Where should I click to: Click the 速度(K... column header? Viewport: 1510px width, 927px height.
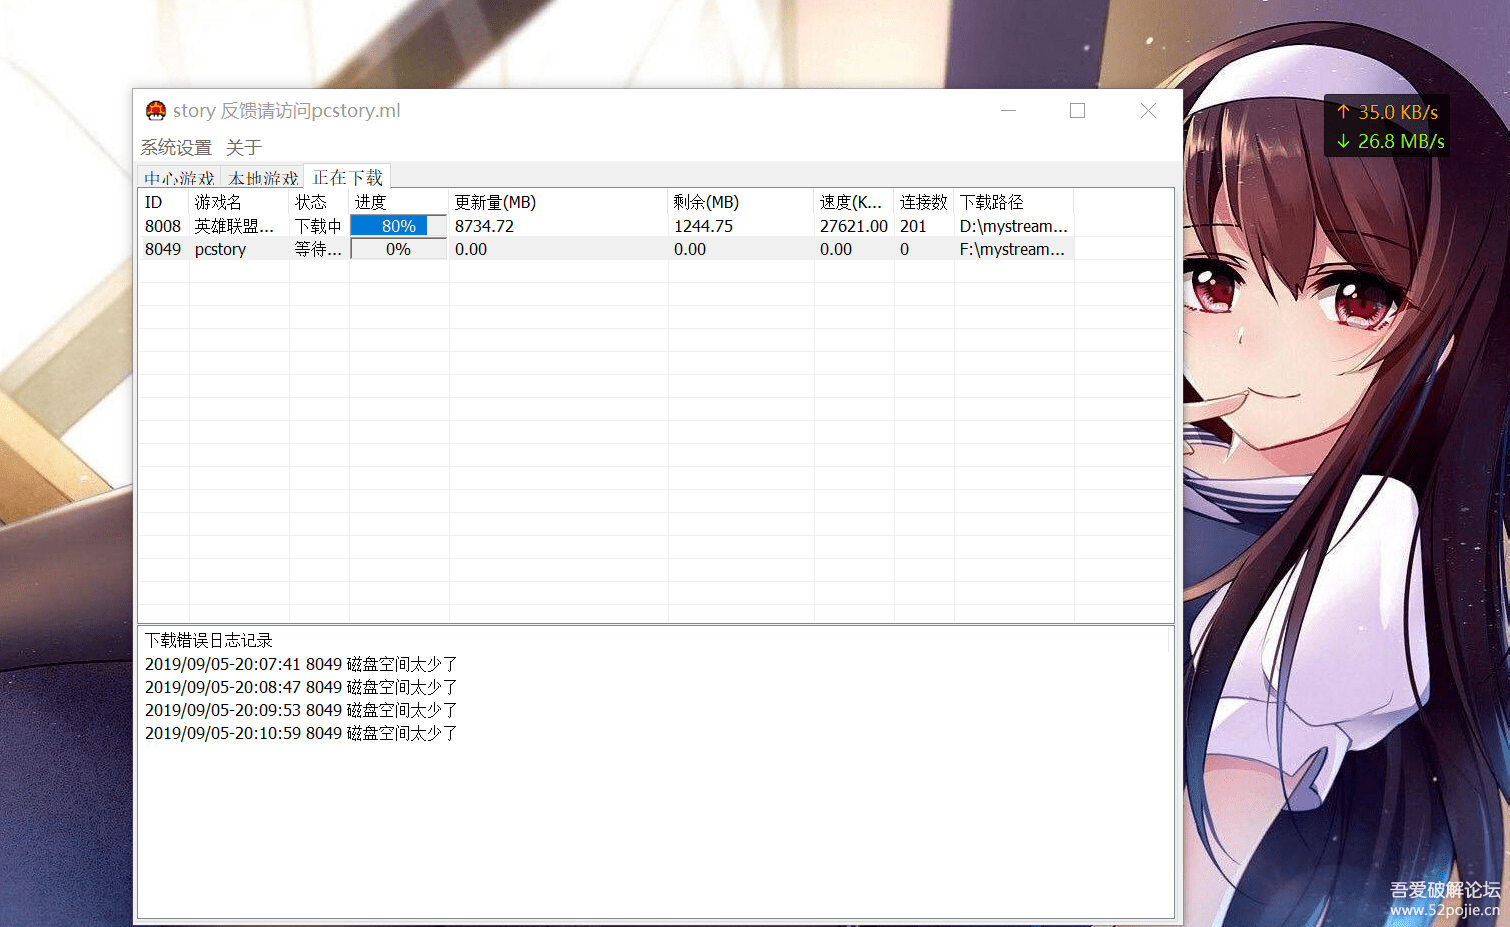pyautogui.click(x=854, y=202)
